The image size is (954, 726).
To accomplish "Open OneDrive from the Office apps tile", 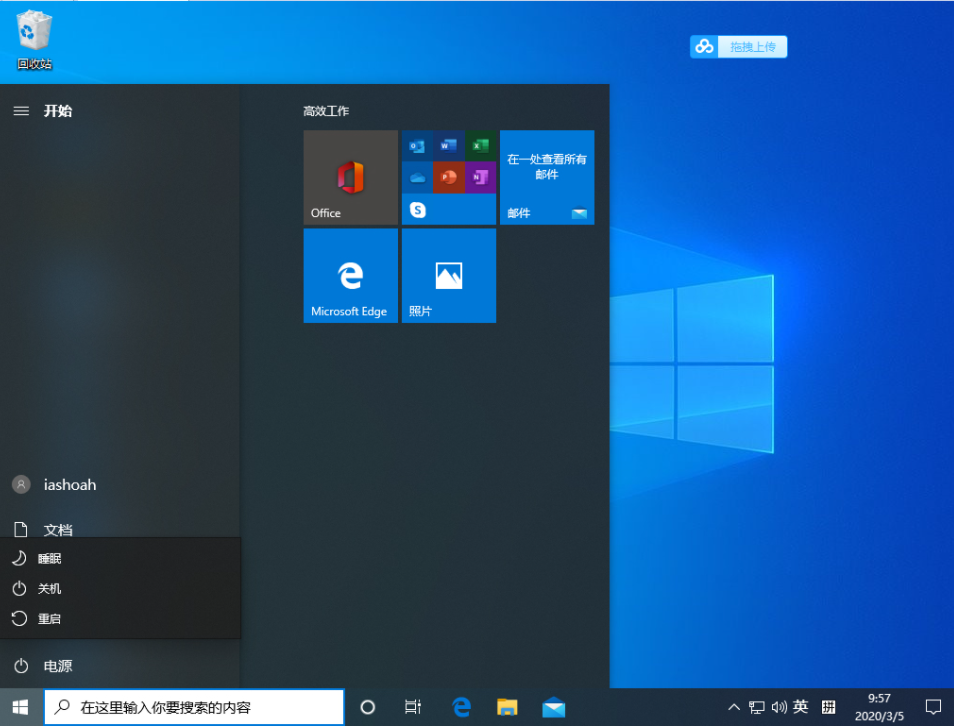I will coord(417,177).
